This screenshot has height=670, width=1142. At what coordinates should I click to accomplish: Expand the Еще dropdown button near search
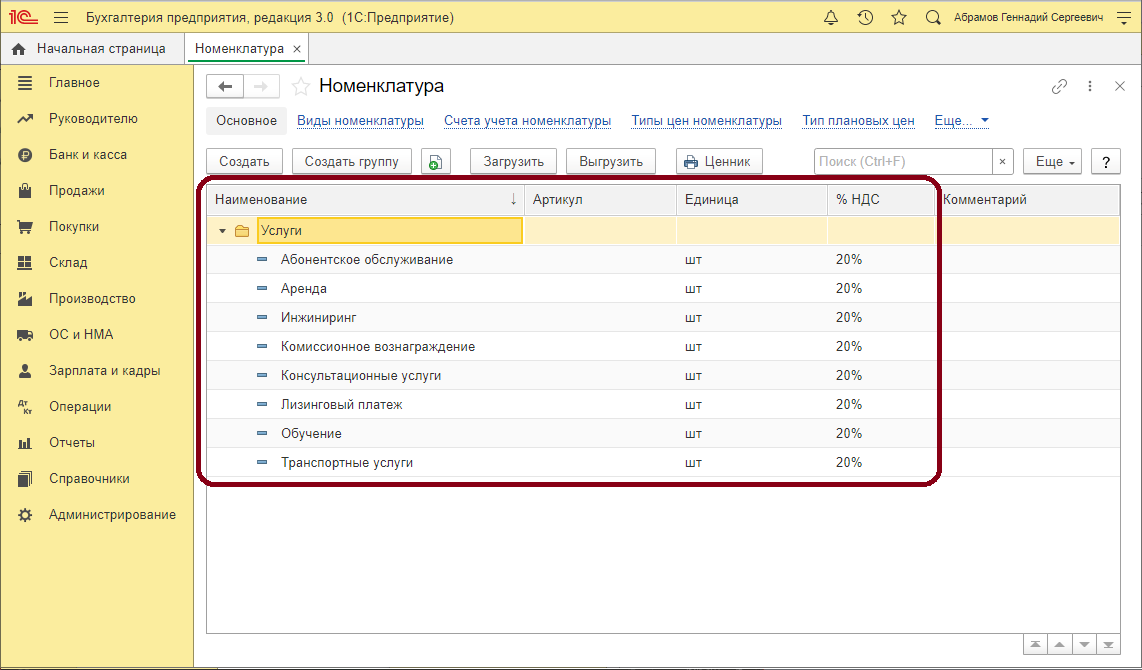1056,162
